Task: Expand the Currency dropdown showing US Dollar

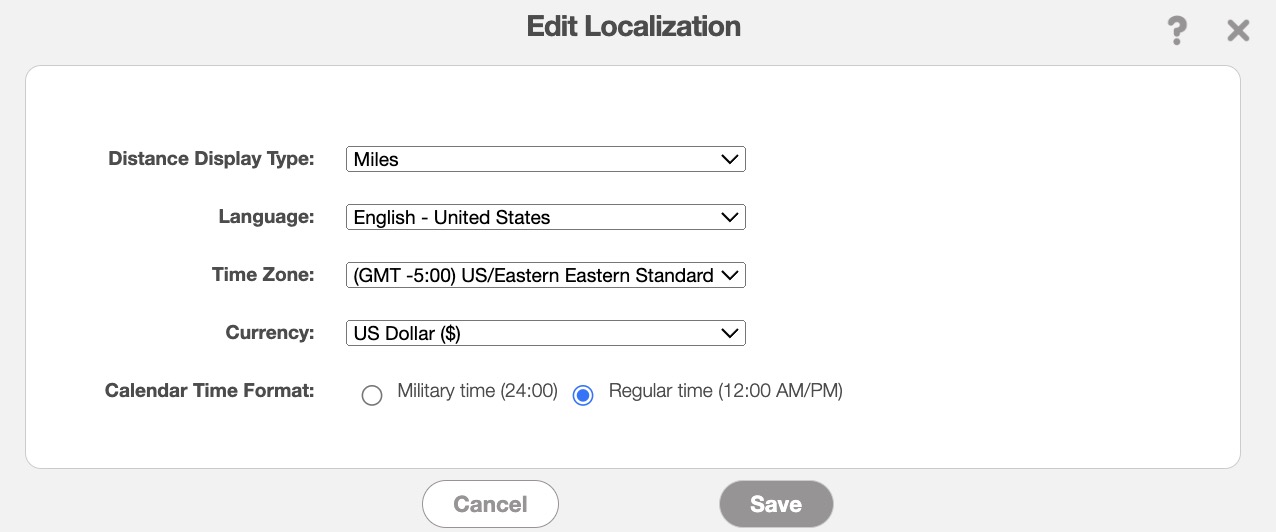Action: pyautogui.click(x=545, y=333)
